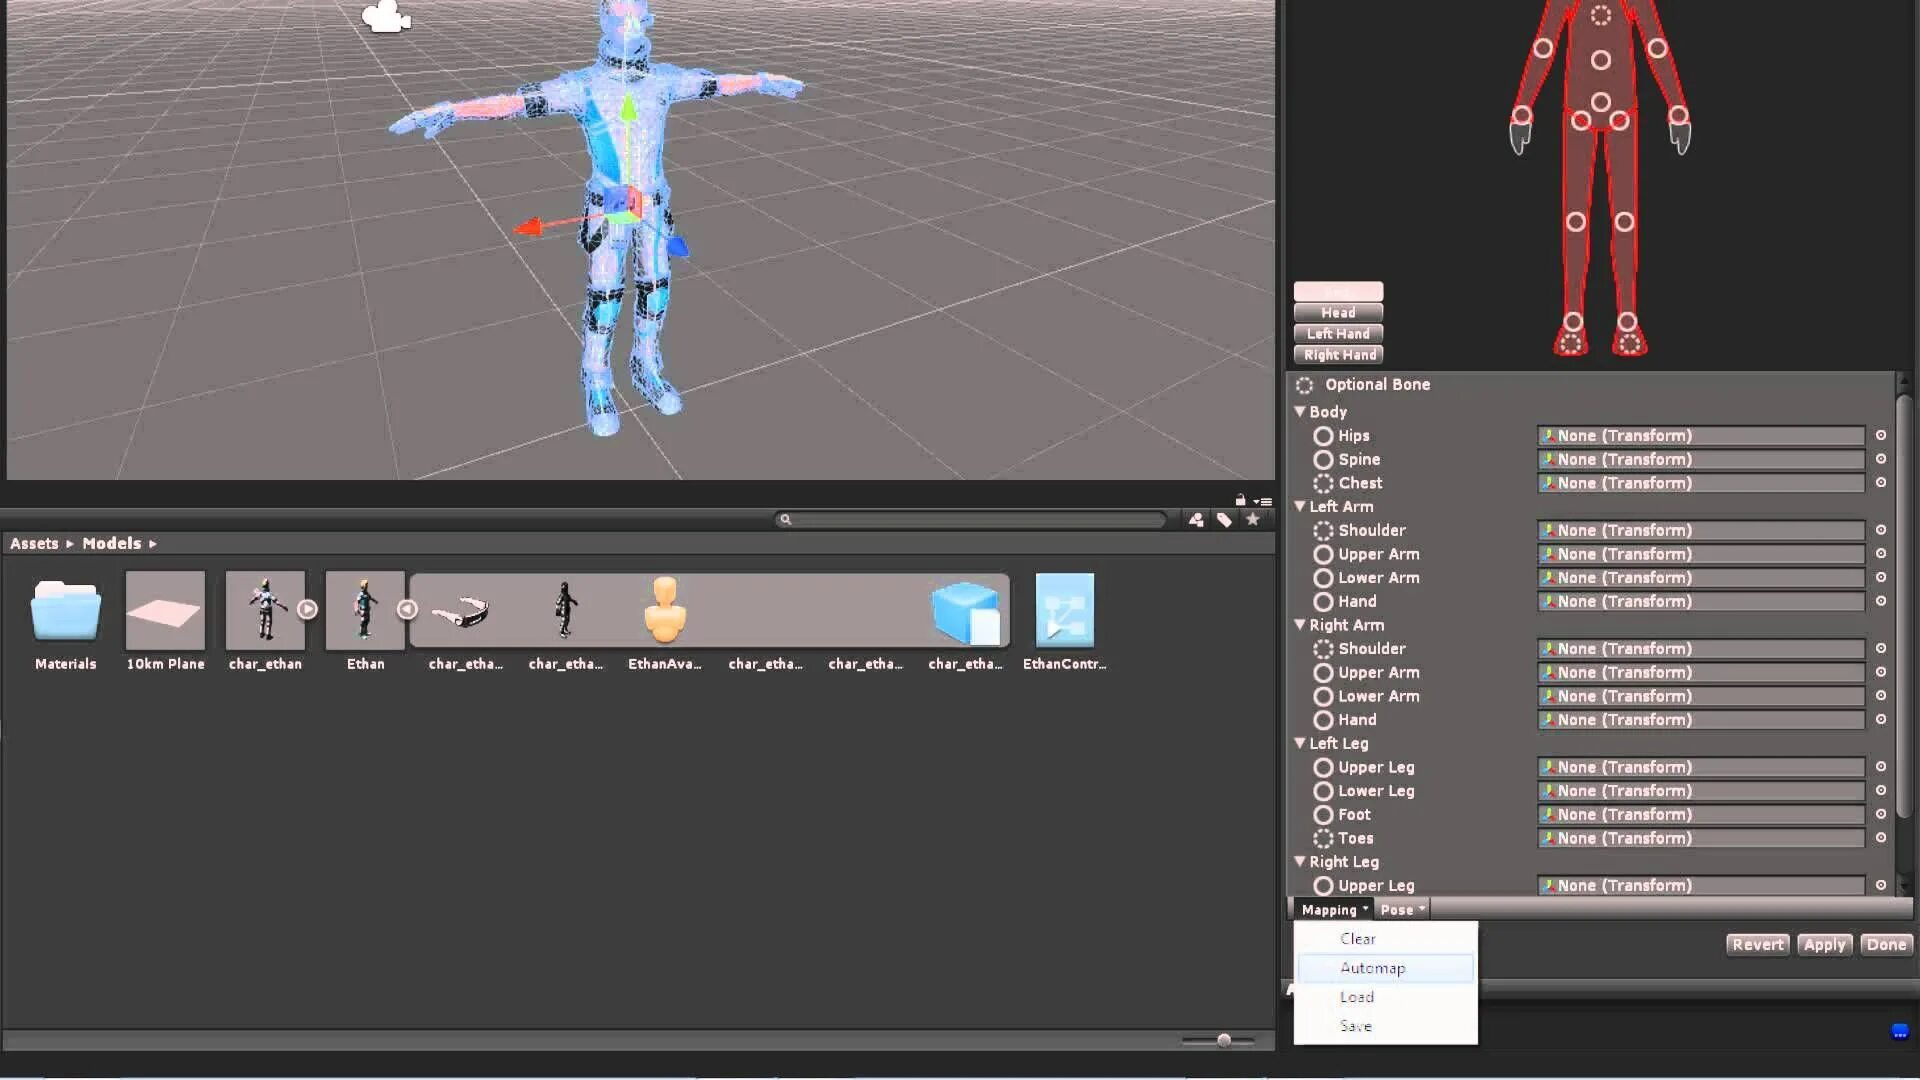Collapse the Left Arm bone group

click(x=1300, y=506)
